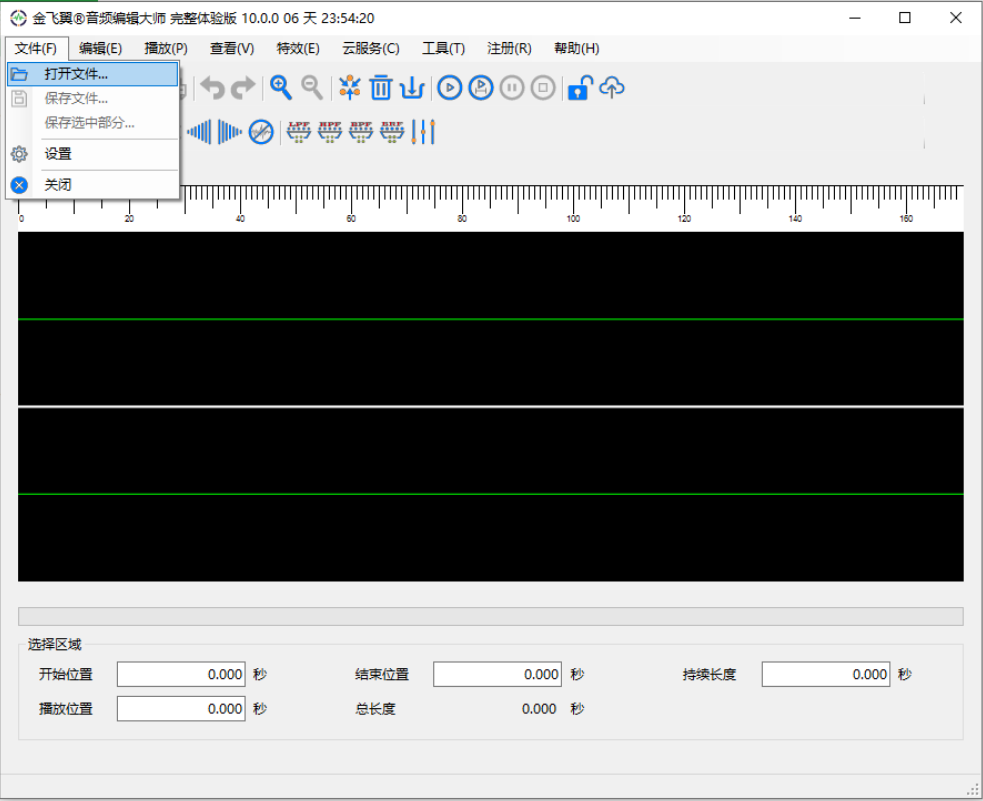983x801 pixels.
Task: Click the zoom in magnifier icon
Action: pyautogui.click(x=281, y=88)
